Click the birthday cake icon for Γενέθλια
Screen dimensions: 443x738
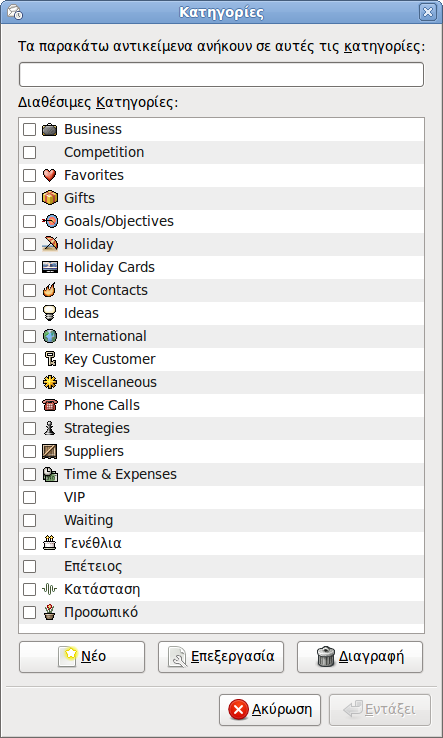click(x=49, y=544)
